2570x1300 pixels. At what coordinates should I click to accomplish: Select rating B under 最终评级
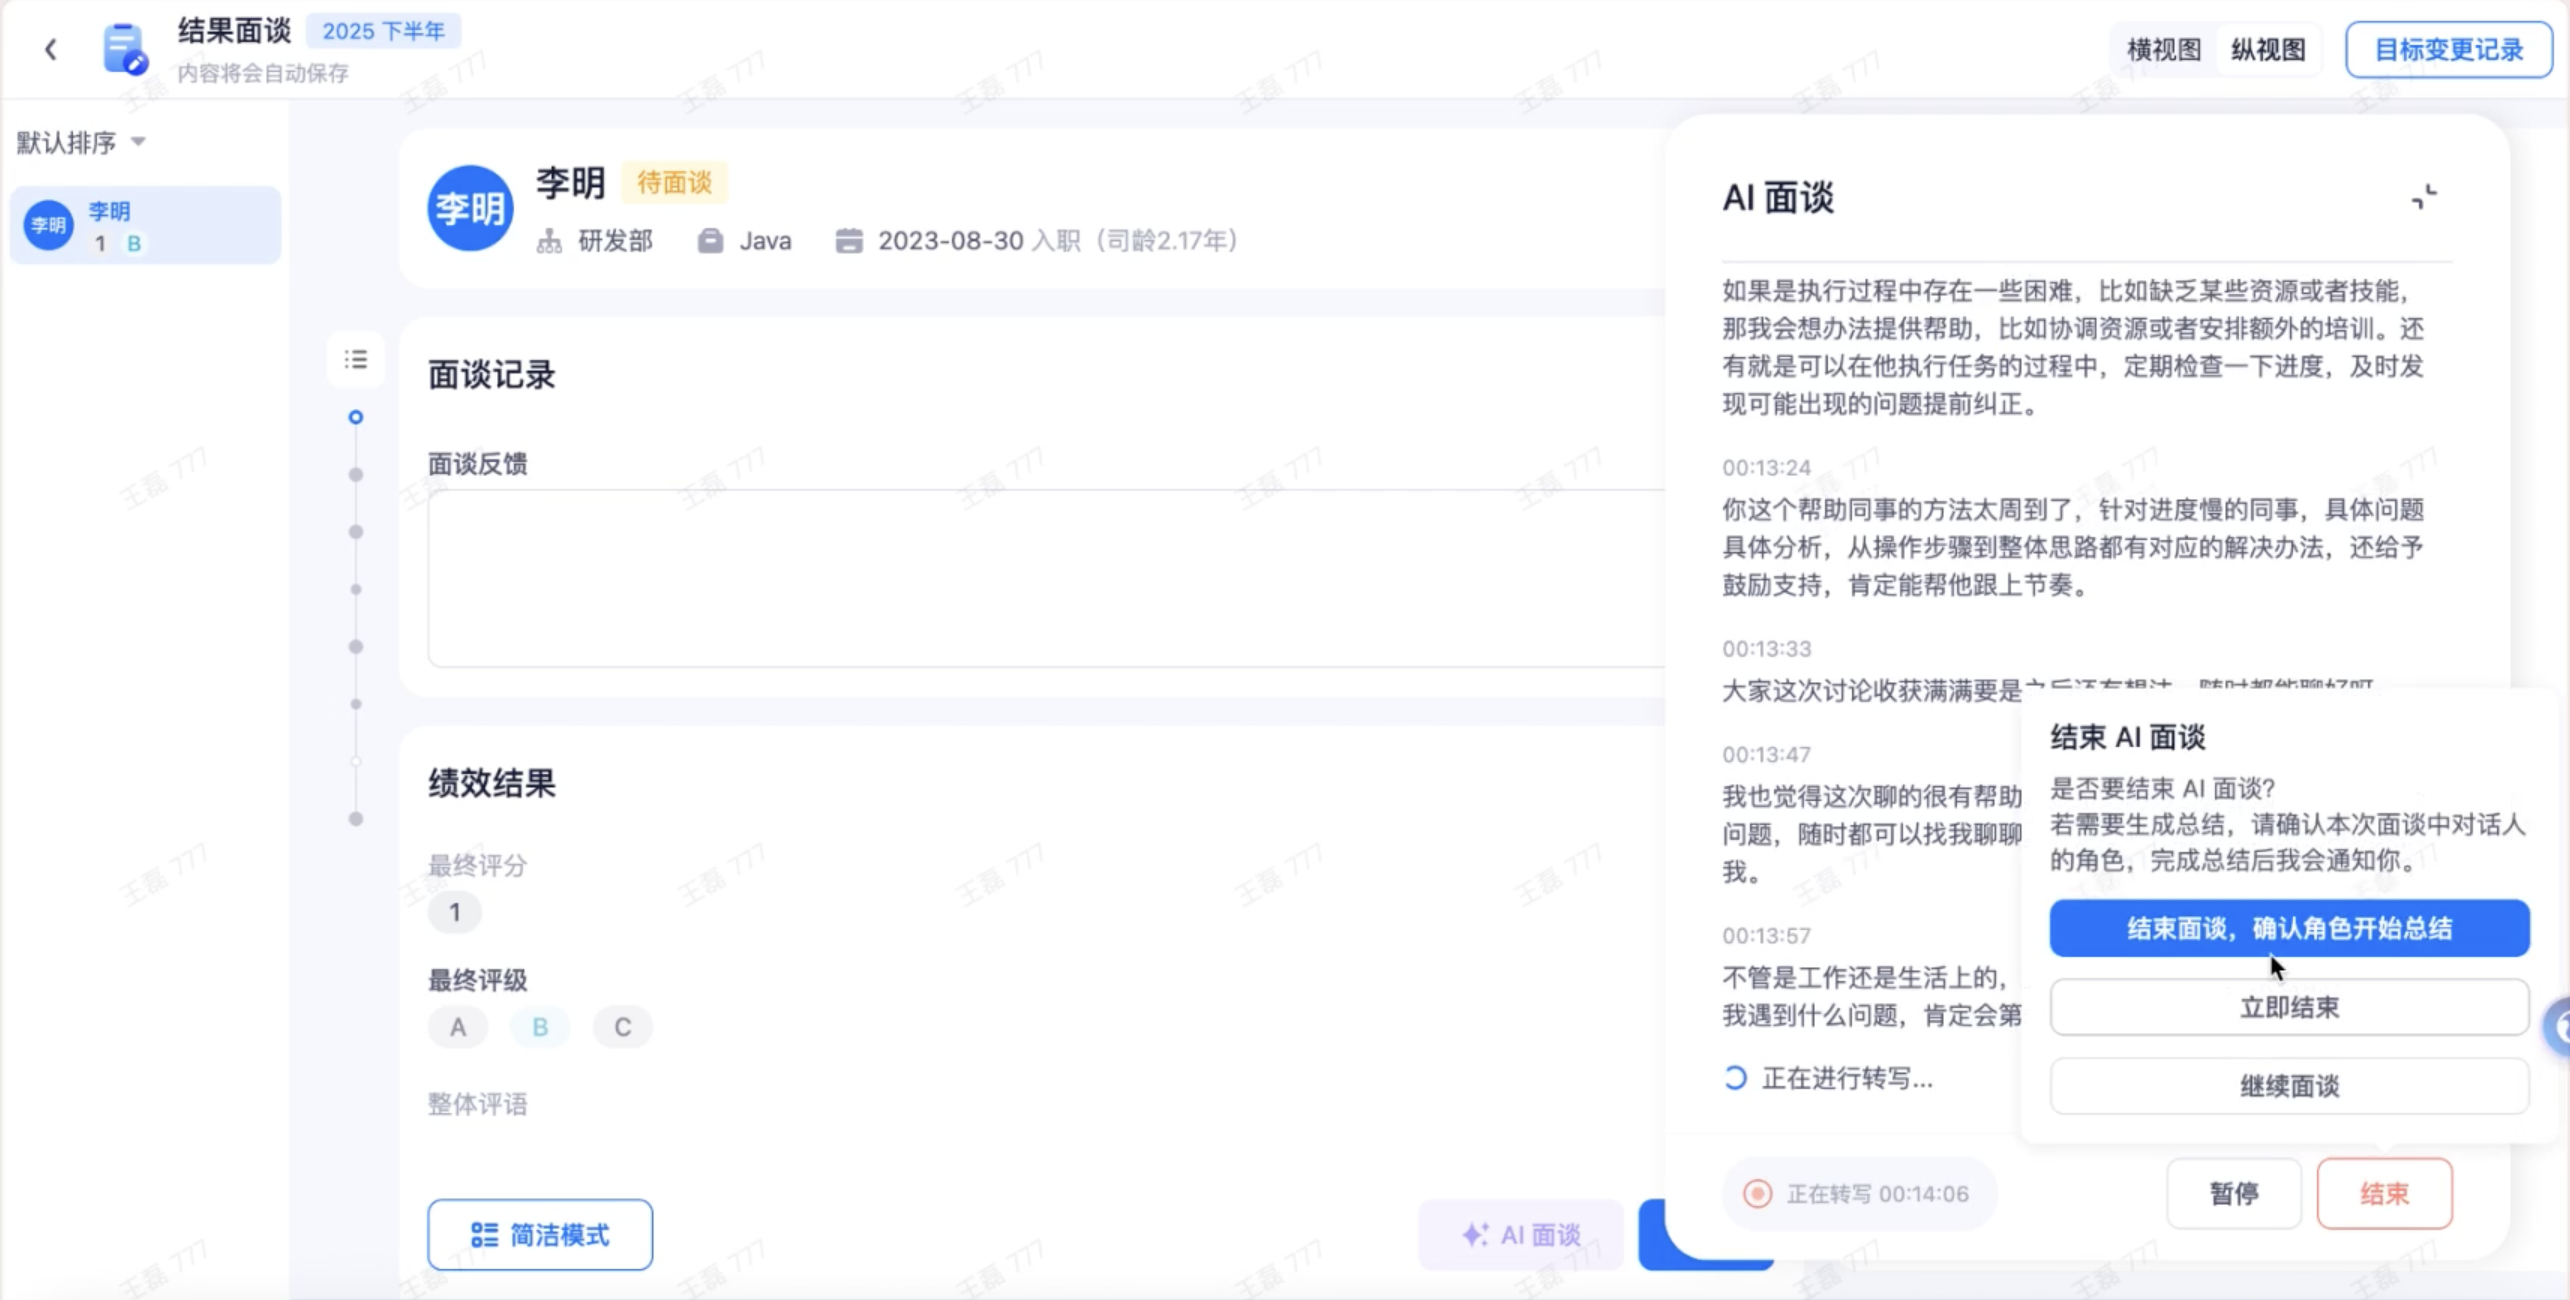[540, 1027]
